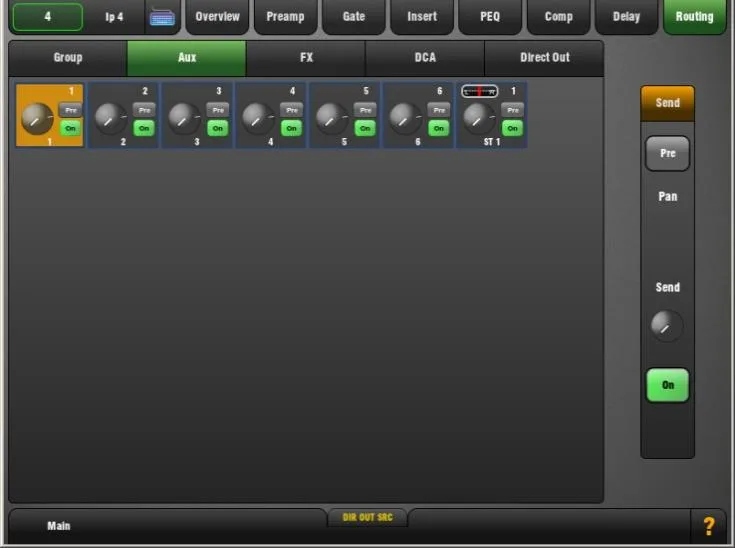735x548 pixels.
Task: Switch Aux 2 send On button
Action: 144,128
